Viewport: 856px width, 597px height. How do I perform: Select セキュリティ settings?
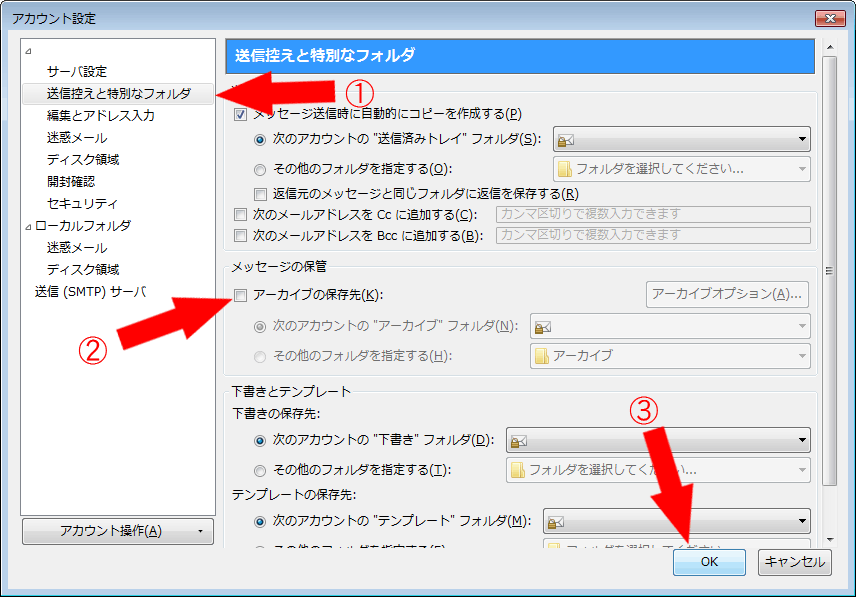pyautogui.click(x=82, y=204)
